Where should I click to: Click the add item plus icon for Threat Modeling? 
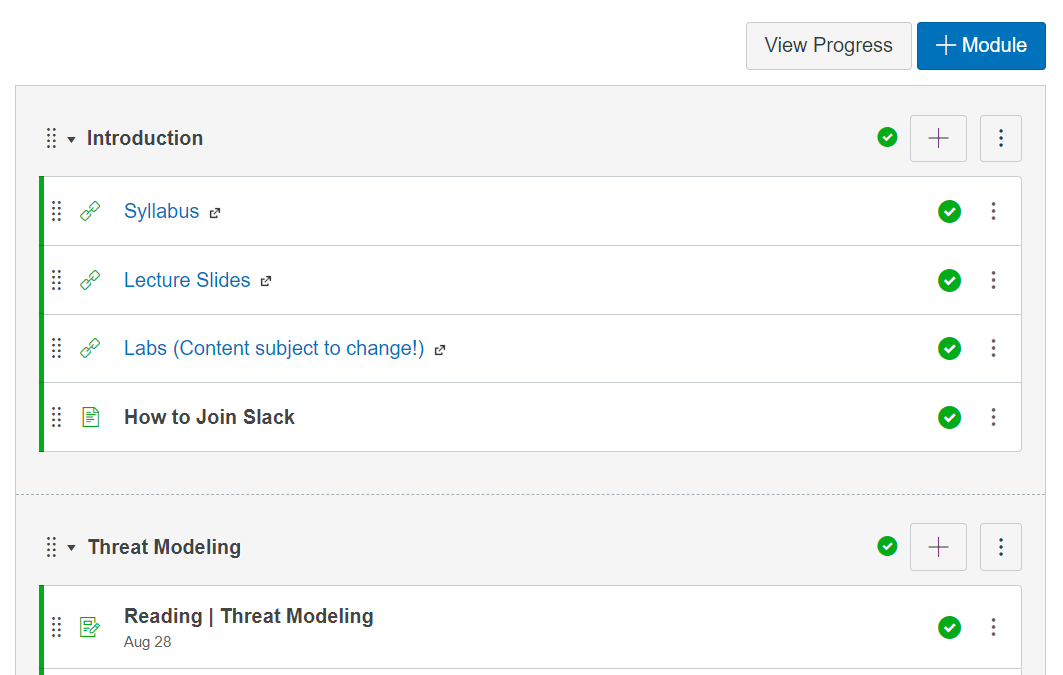[x=938, y=547]
